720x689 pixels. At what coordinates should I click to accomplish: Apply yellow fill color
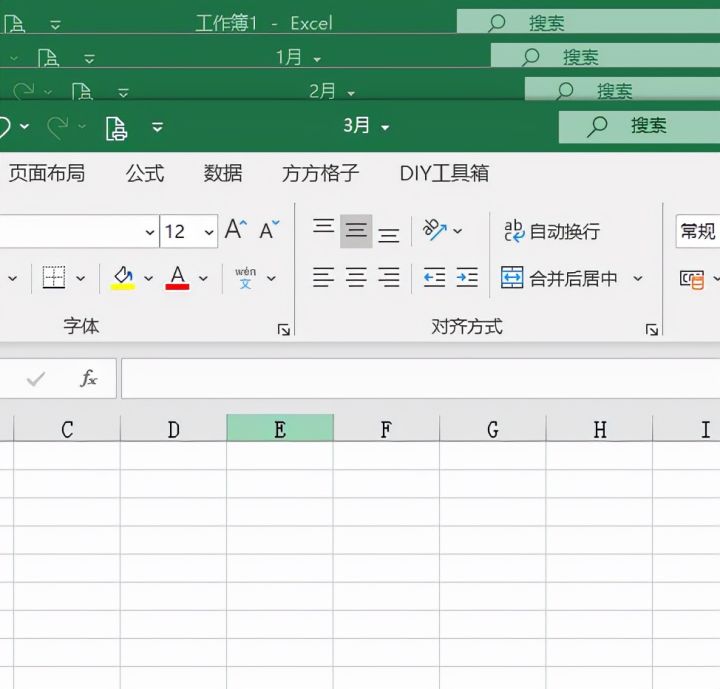click(123, 277)
